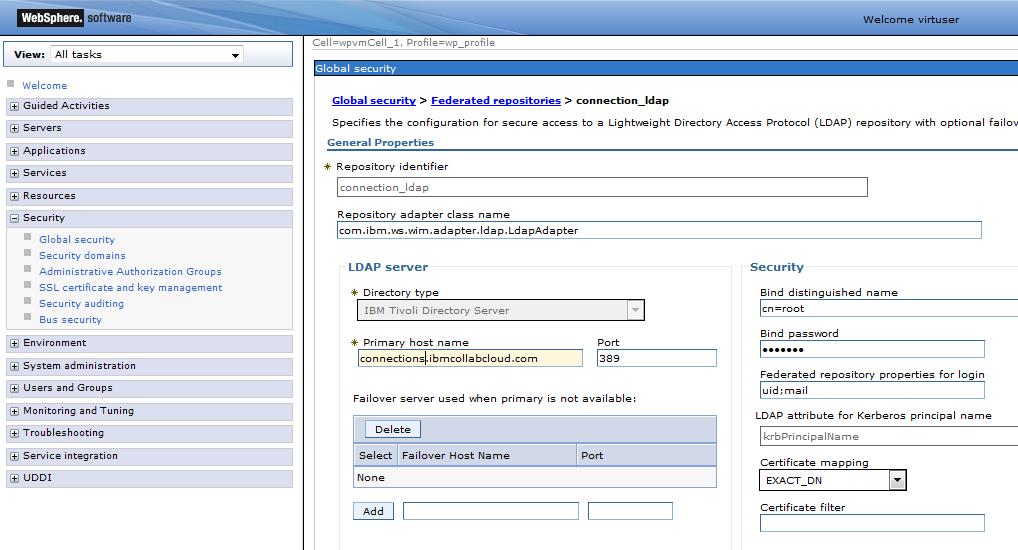Screen dimensions: 1018x550
Task: Click the Add failover button
Action: 373,511
